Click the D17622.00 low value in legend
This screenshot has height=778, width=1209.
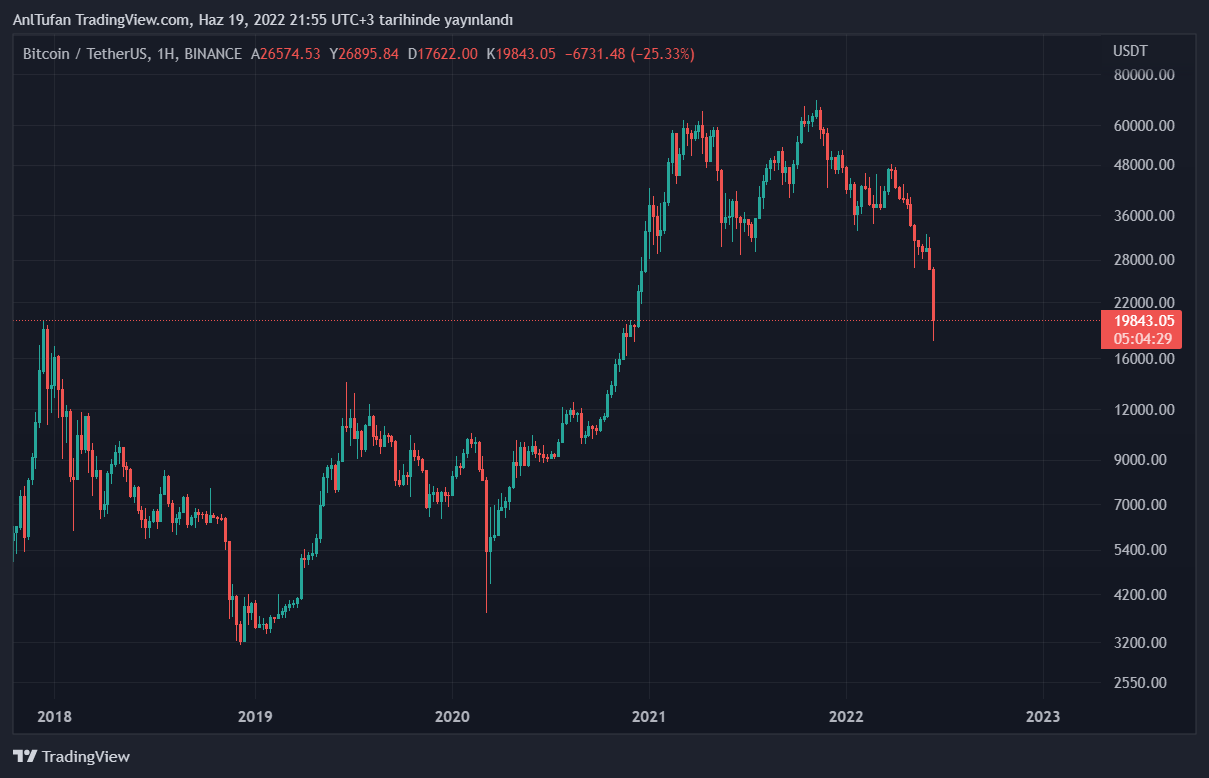442,54
